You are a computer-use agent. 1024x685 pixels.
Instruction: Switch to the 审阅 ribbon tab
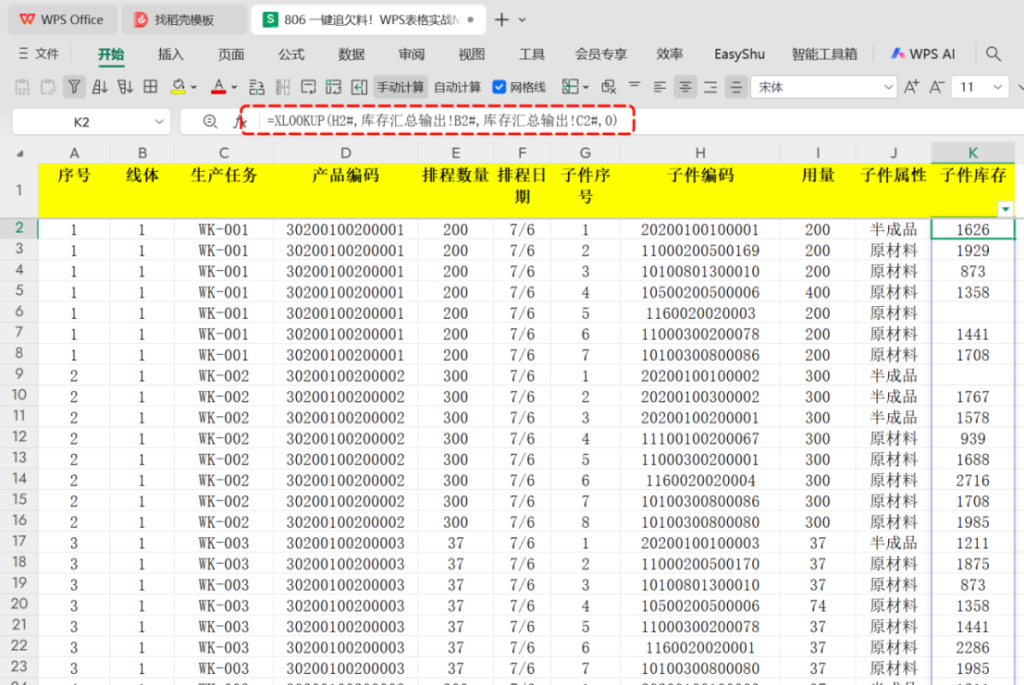pyautogui.click(x=411, y=54)
